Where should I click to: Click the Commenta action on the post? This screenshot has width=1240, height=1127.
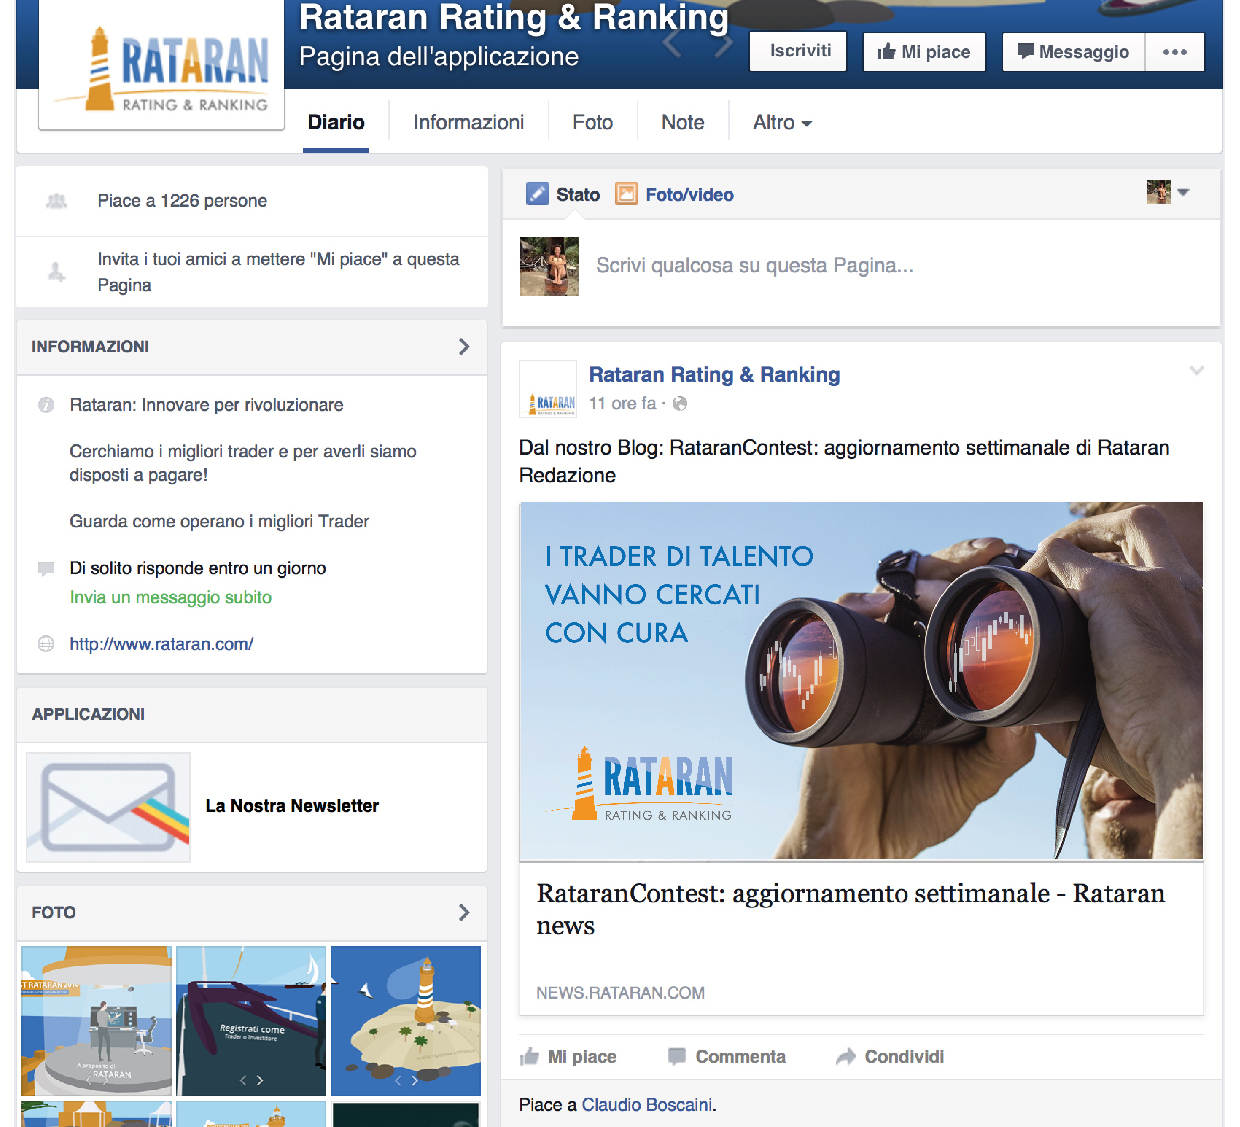[x=727, y=1057]
